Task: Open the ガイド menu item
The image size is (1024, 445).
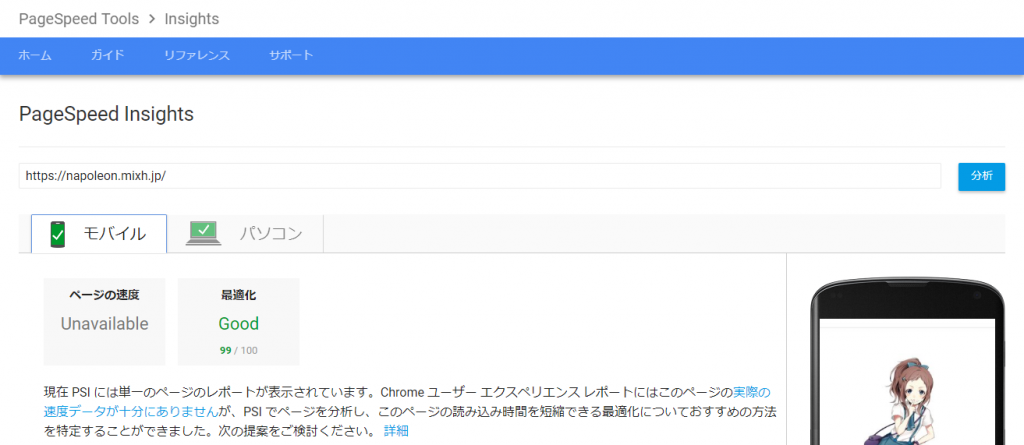Action: pyautogui.click(x=107, y=56)
